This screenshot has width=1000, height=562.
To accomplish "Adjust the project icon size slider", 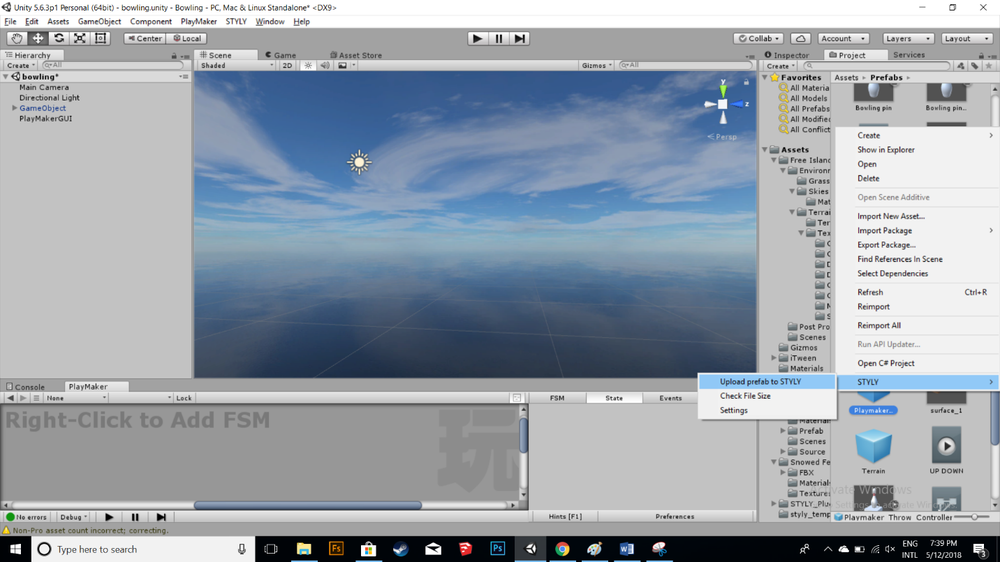I will point(973,517).
